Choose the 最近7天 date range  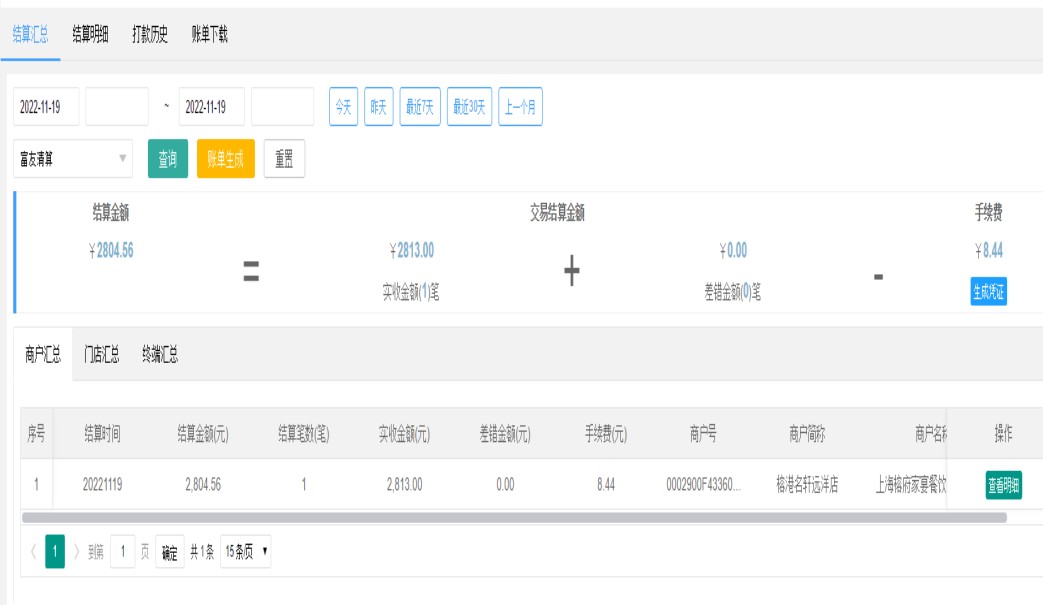coord(419,107)
